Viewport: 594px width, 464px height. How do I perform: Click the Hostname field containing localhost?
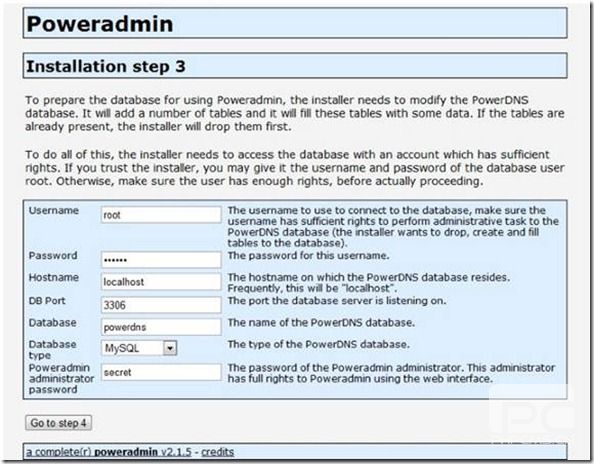pyautogui.click(x=161, y=281)
